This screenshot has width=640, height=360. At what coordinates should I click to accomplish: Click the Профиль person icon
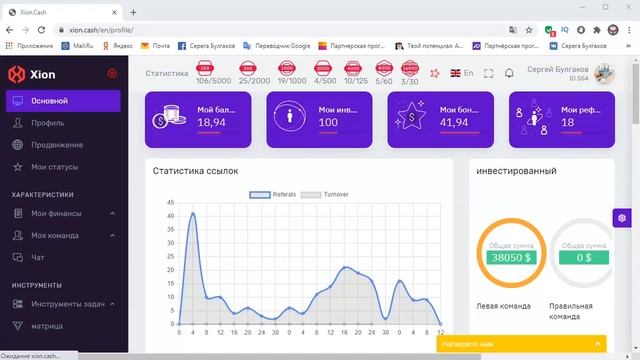18,123
